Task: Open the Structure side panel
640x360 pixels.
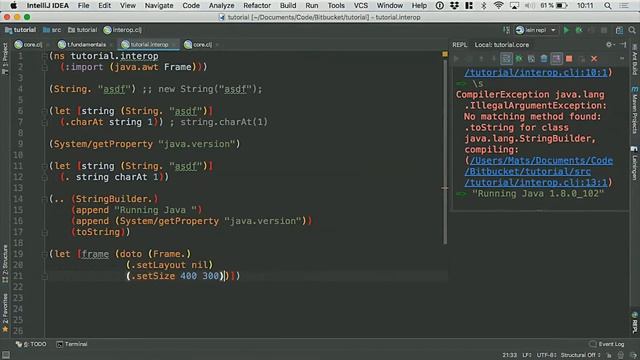Action: 5,264
